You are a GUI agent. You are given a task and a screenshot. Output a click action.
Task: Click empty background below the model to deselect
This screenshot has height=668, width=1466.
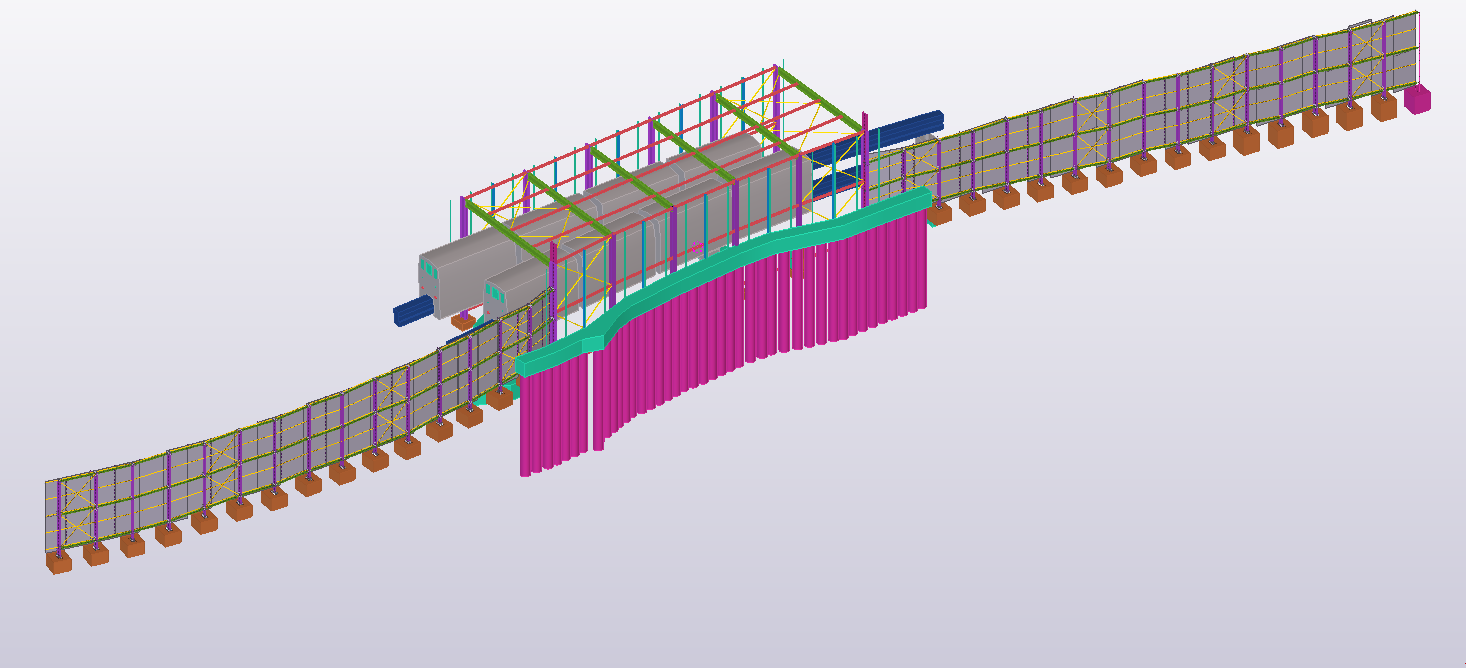[x=800, y=580]
